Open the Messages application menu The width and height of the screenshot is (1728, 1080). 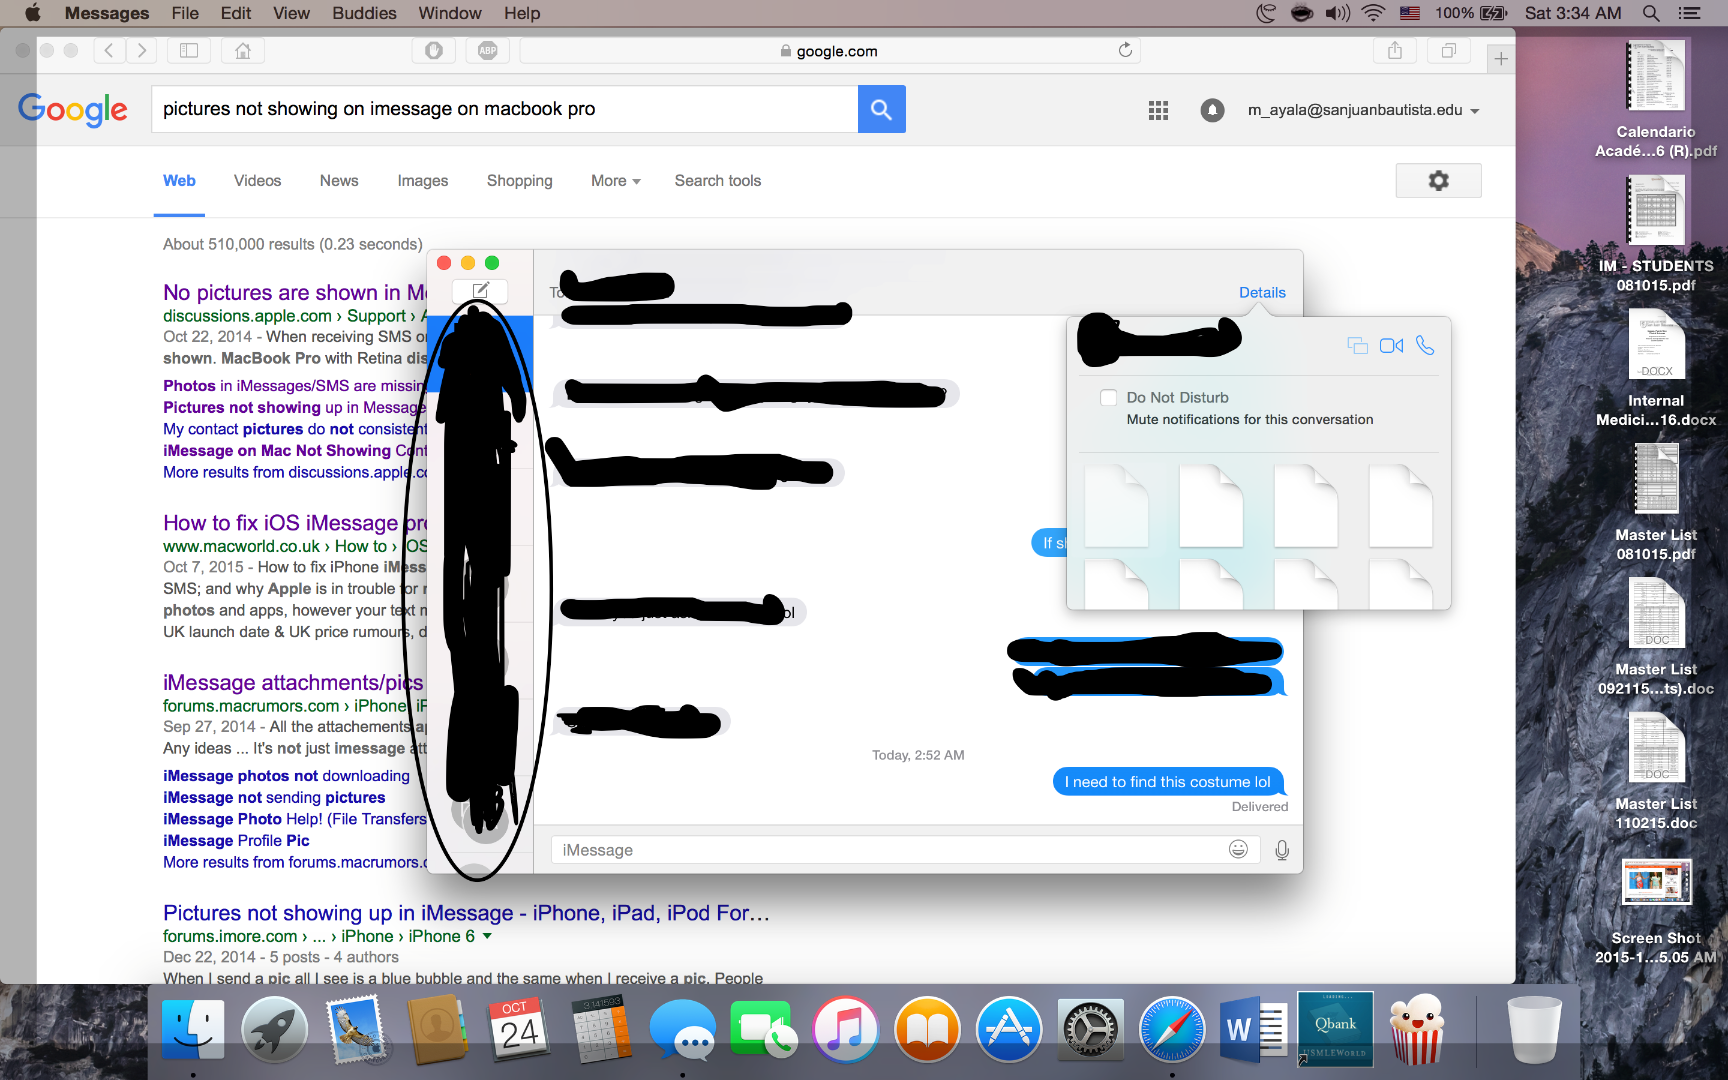tap(107, 13)
